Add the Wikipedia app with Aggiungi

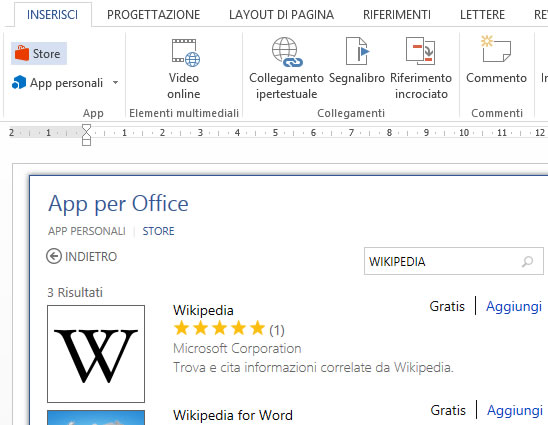514,306
